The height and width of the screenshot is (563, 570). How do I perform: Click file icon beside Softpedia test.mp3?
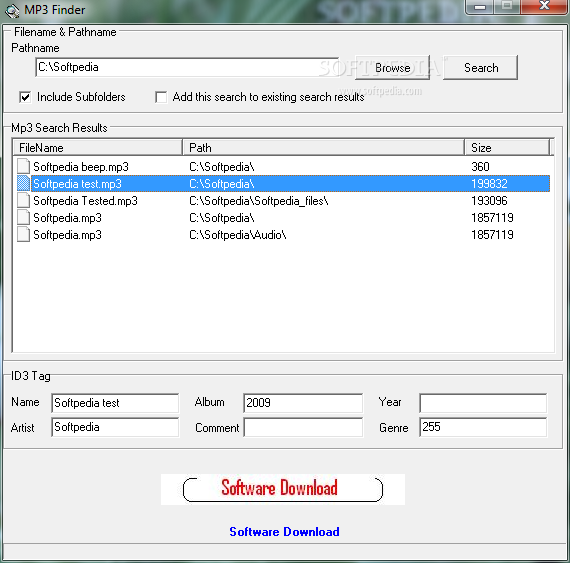tap(24, 184)
